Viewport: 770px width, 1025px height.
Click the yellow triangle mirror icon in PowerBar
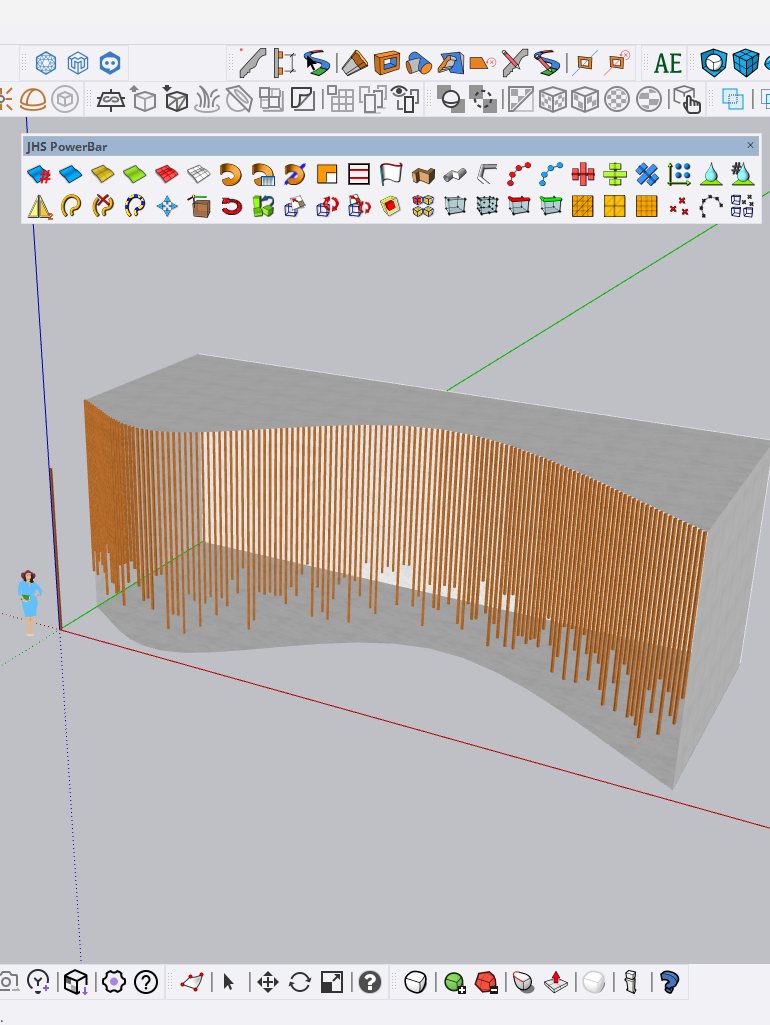40,207
